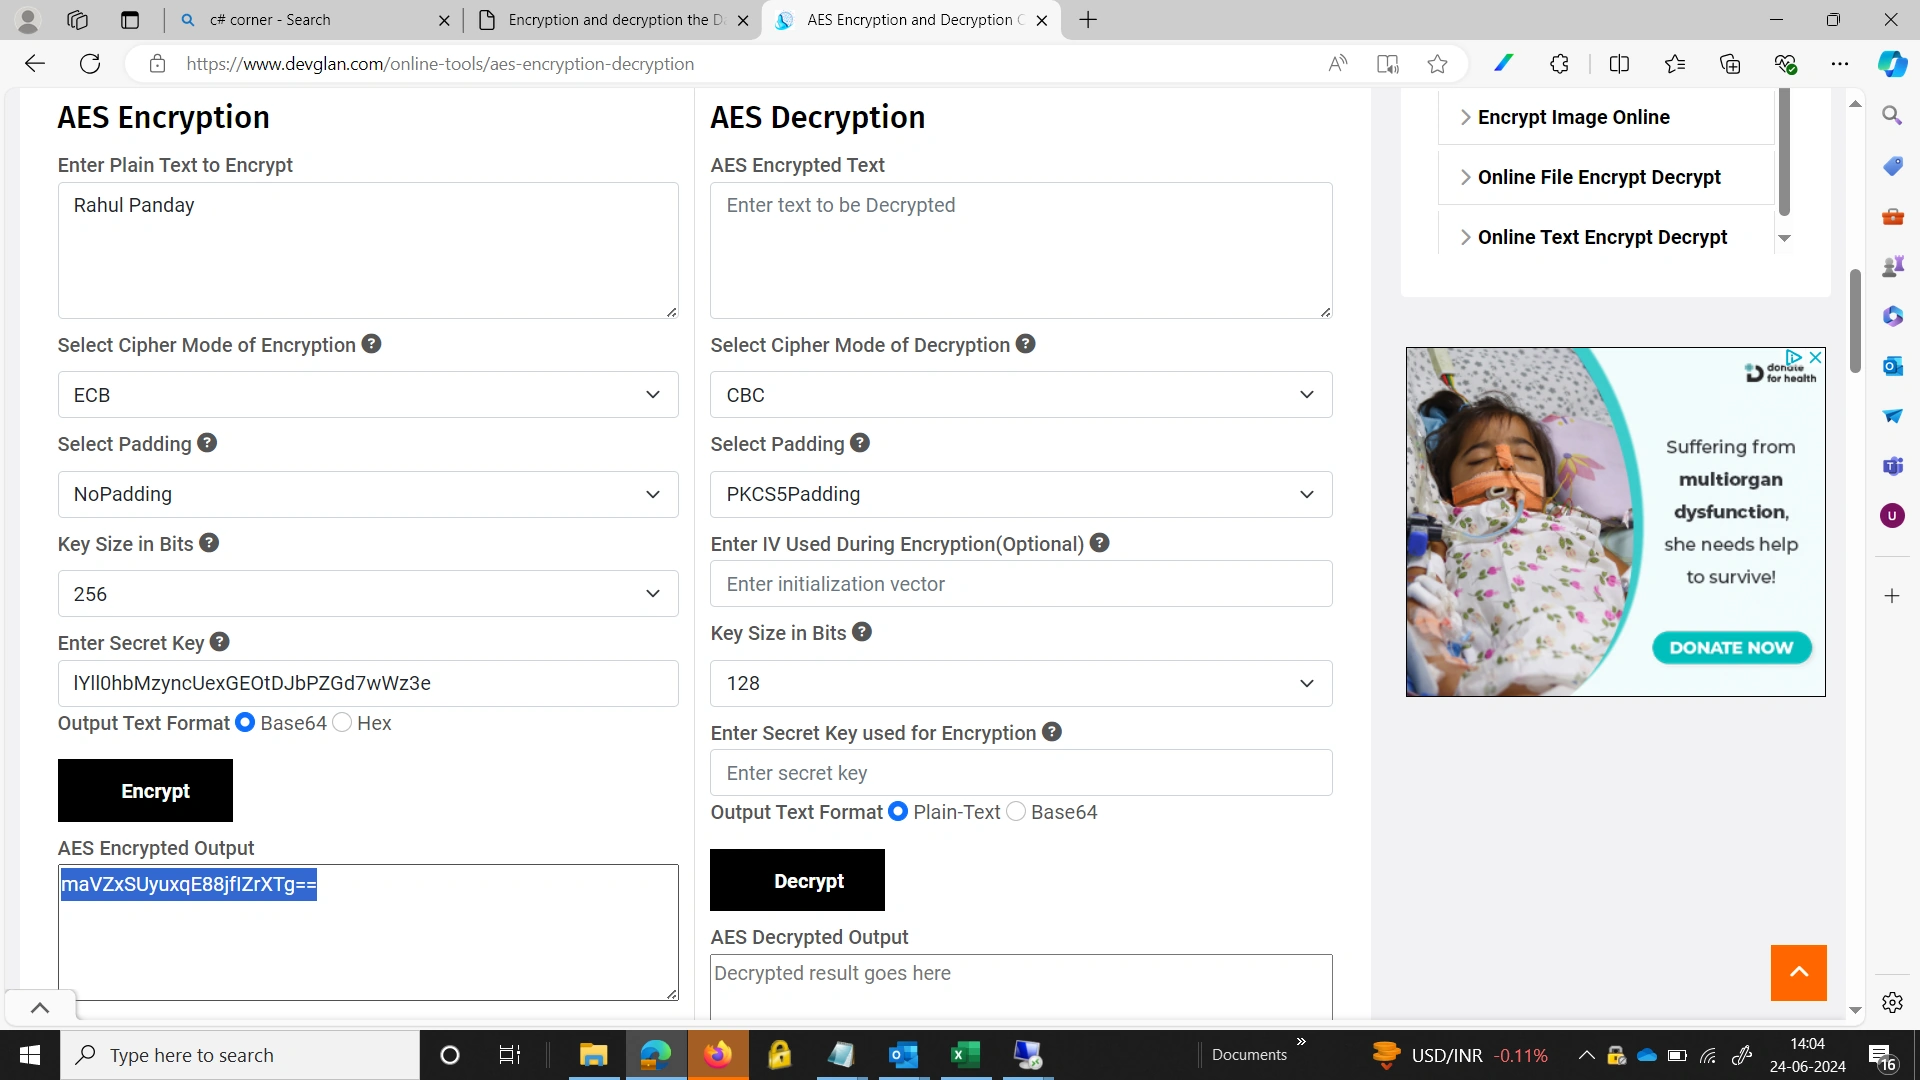Open the ECB cipher mode dropdown
Image resolution: width=1920 pixels, height=1080 pixels.
click(368, 395)
